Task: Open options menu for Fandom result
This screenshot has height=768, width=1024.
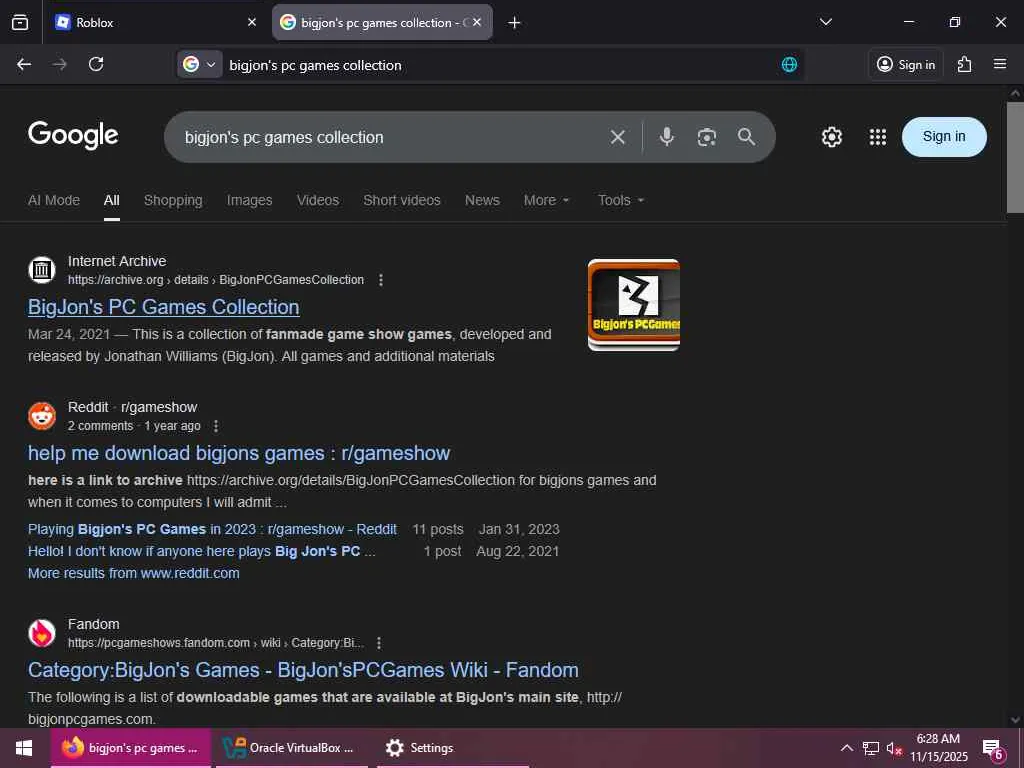Action: tap(379, 643)
